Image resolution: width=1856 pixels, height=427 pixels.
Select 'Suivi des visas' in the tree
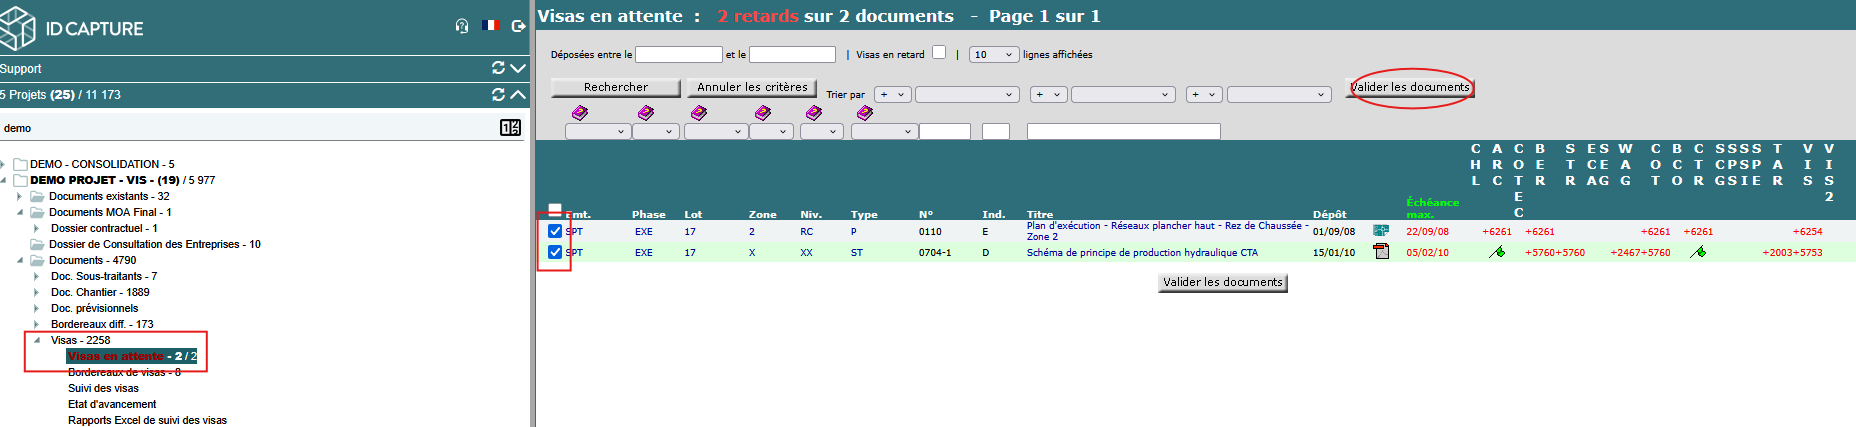coord(103,388)
